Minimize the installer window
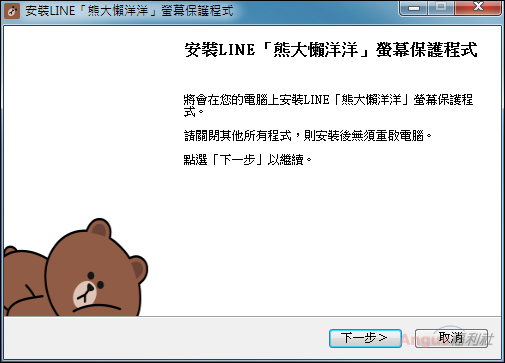 (x=413, y=7)
